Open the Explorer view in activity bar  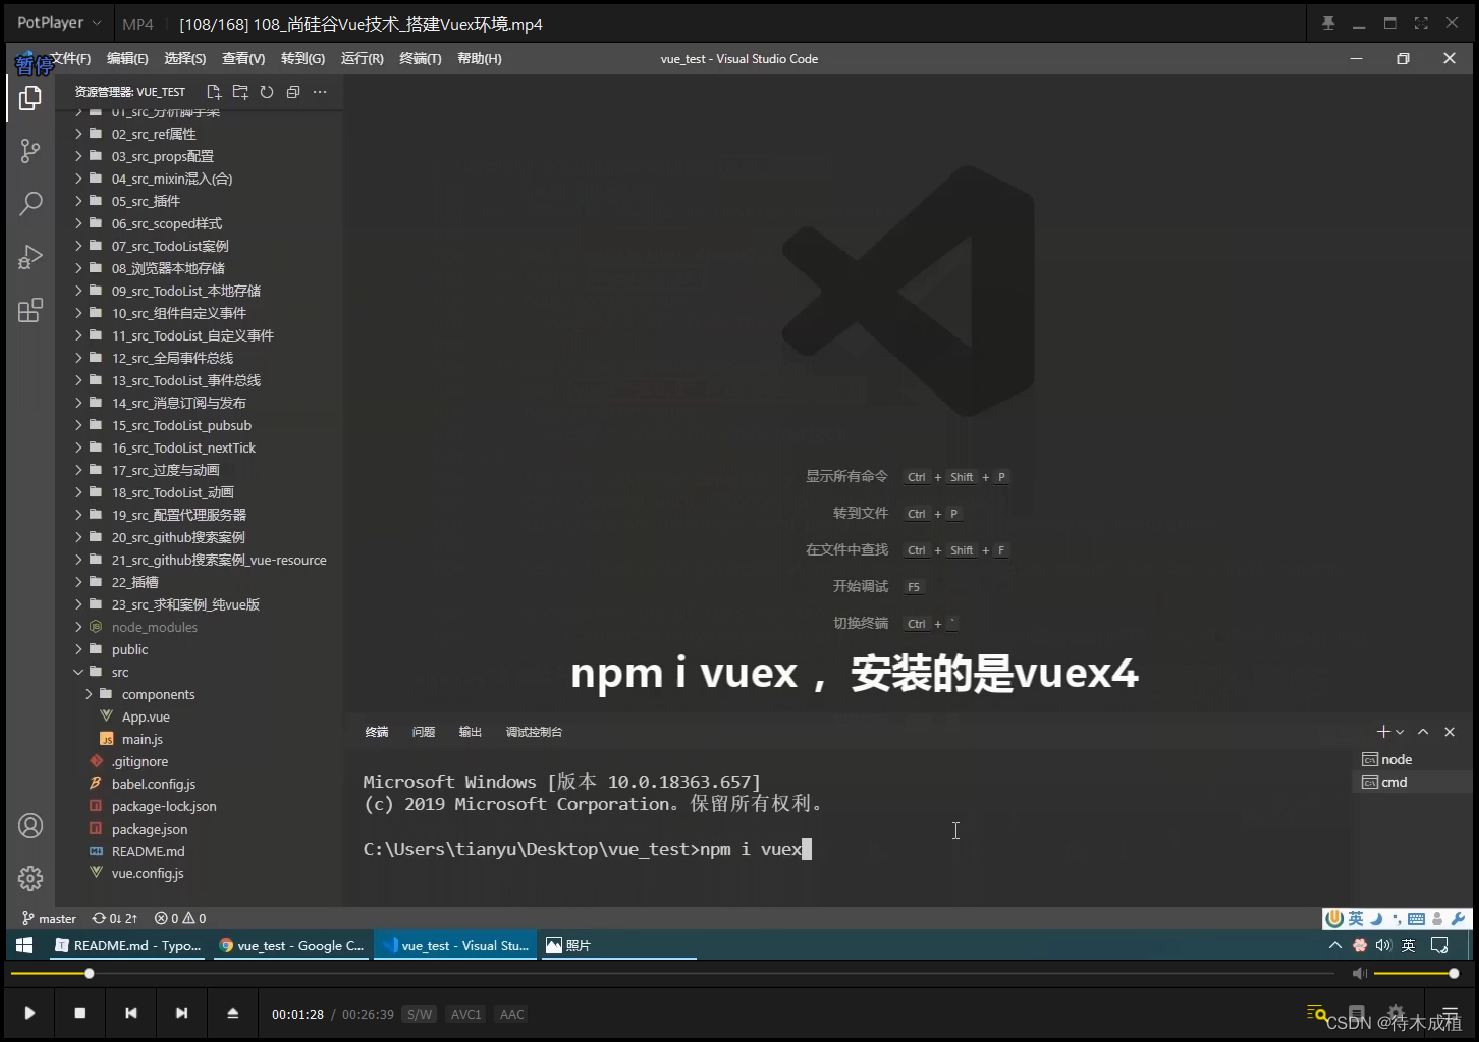click(30, 98)
